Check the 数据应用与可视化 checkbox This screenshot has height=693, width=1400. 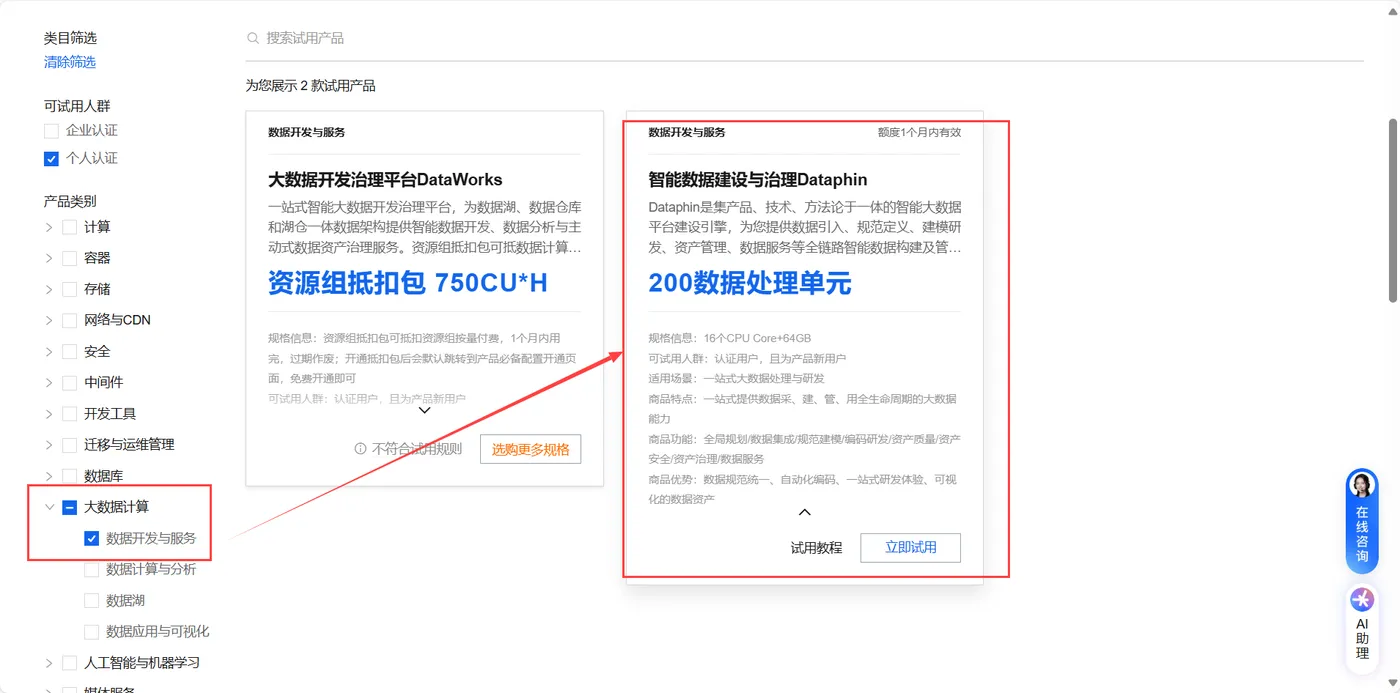[91, 631]
